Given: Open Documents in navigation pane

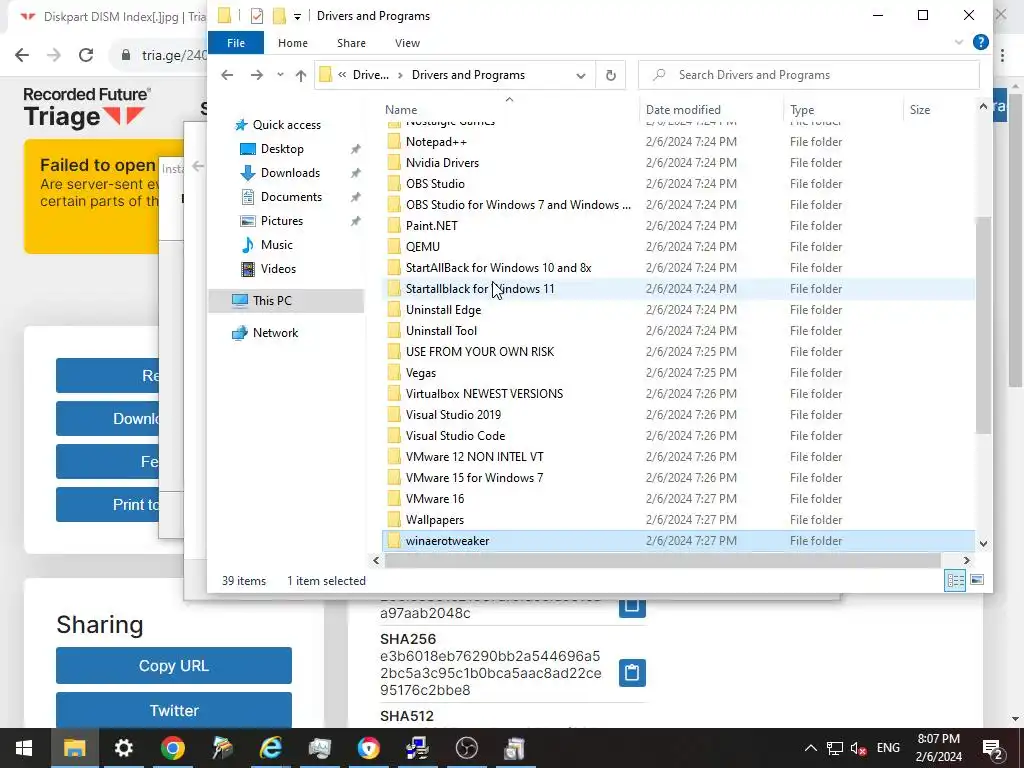Looking at the screenshot, I should pyautogui.click(x=291, y=197).
